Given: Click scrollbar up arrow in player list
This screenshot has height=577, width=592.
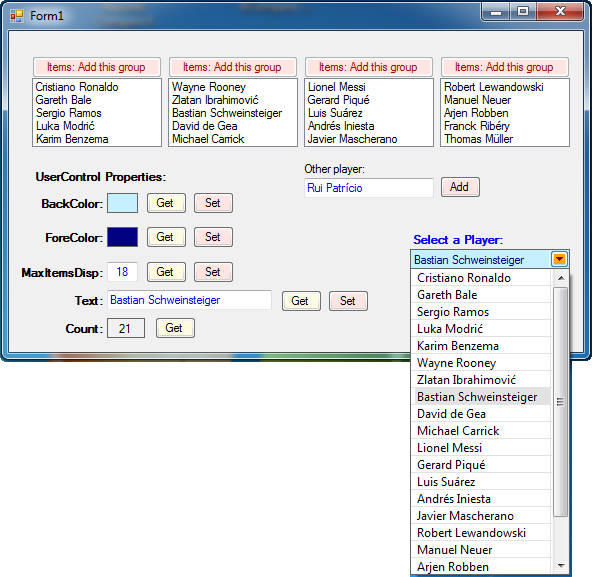Looking at the screenshot, I should click(561, 278).
